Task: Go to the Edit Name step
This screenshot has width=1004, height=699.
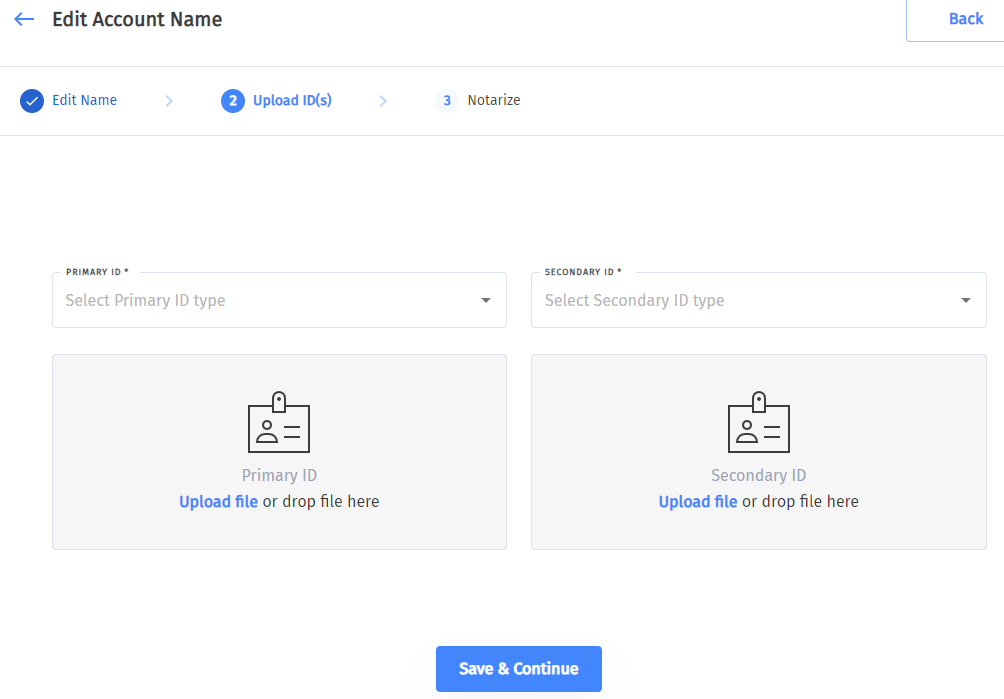Action: tap(85, 101)
